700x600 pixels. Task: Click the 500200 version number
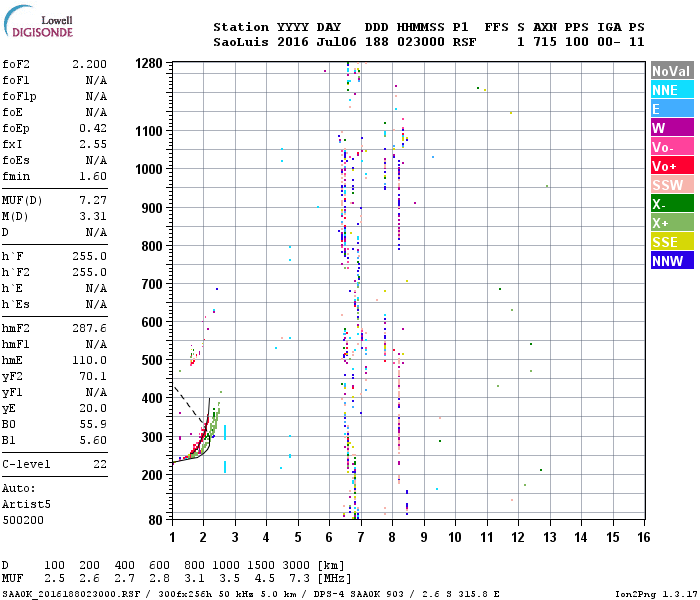pos(23,521)
